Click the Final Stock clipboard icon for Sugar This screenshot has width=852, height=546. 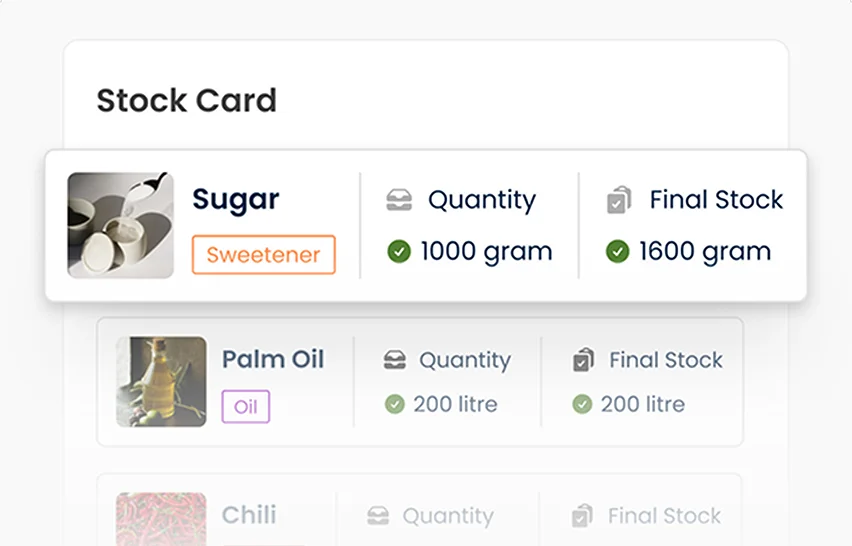619,199
